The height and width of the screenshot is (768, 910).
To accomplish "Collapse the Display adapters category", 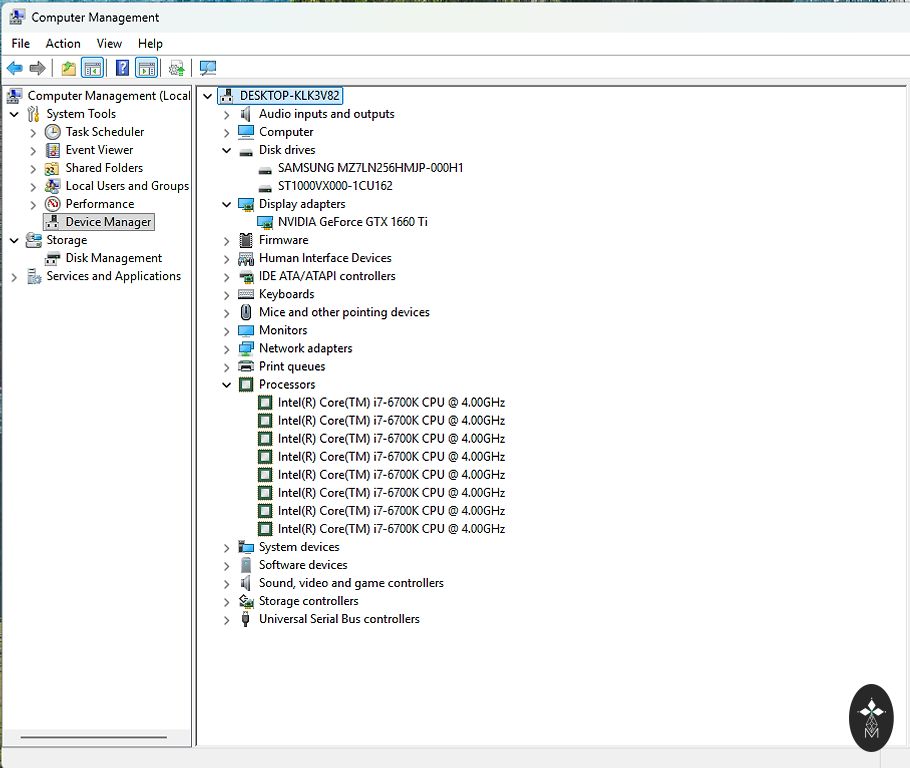I will [x=227, y=204].
